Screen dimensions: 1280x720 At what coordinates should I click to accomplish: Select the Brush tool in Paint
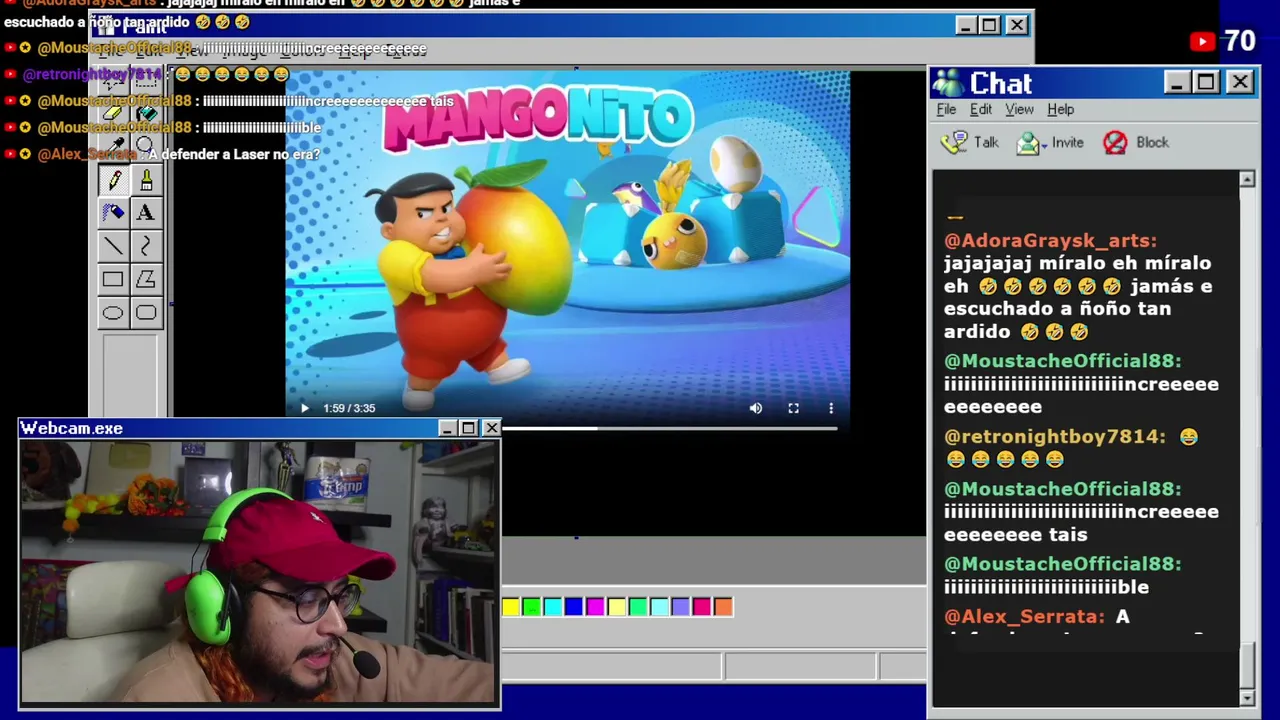146,180
